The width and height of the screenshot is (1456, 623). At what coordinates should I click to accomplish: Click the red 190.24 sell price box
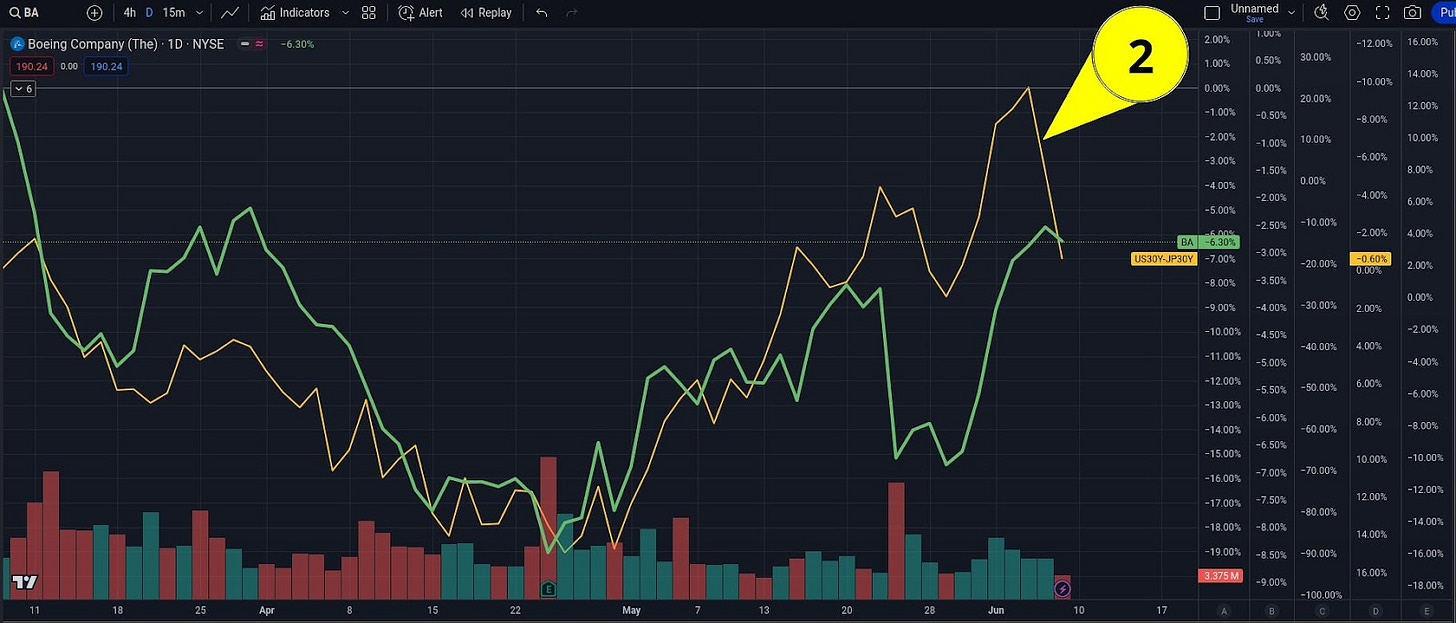[x=32, y=66]
